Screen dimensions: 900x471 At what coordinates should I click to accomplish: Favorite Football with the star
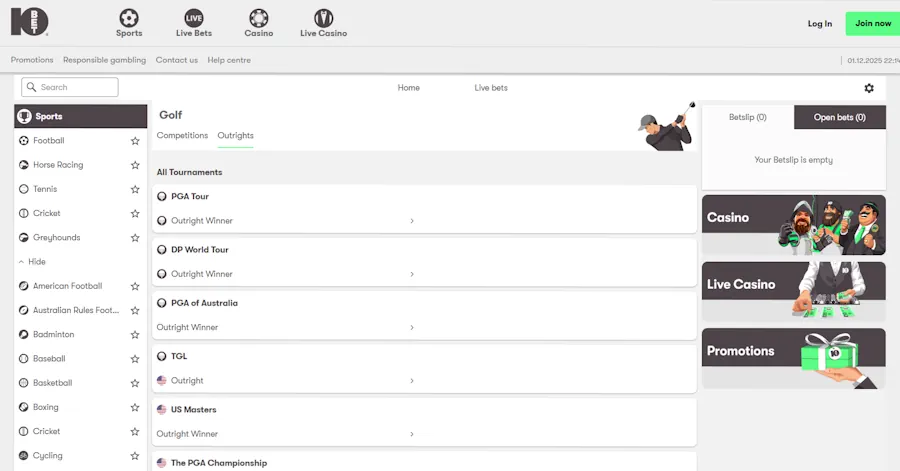click(135, 141)
